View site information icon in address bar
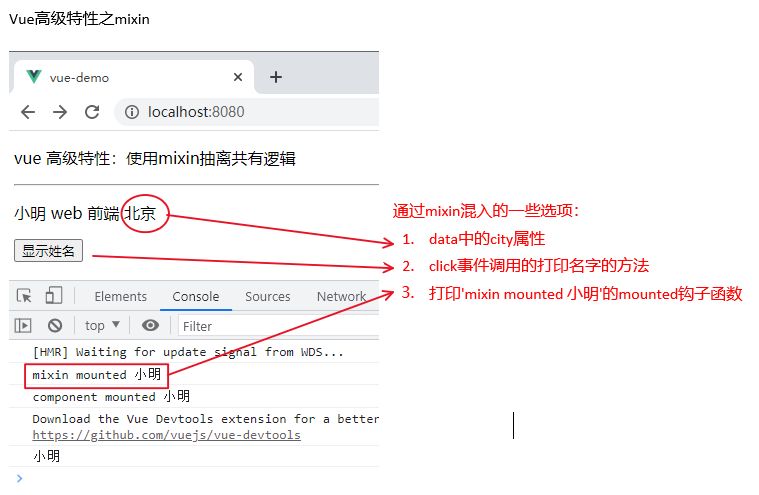The width and height of the screenshot is (759, 495). tap(132, 112)
